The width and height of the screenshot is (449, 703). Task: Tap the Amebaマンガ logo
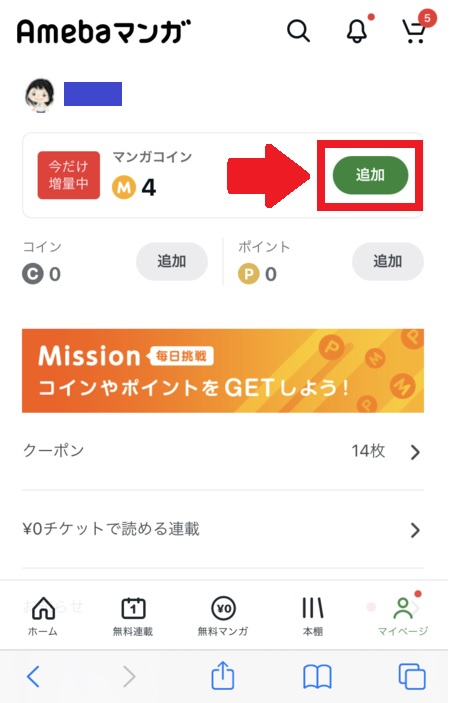point(104,31)
